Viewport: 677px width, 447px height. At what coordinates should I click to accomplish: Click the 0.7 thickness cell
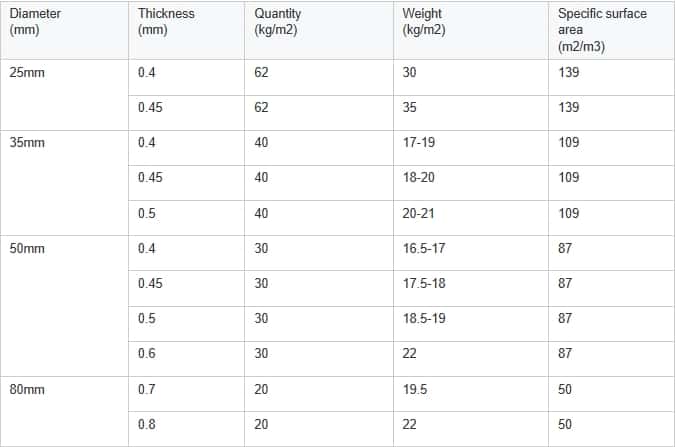(187, 394)
